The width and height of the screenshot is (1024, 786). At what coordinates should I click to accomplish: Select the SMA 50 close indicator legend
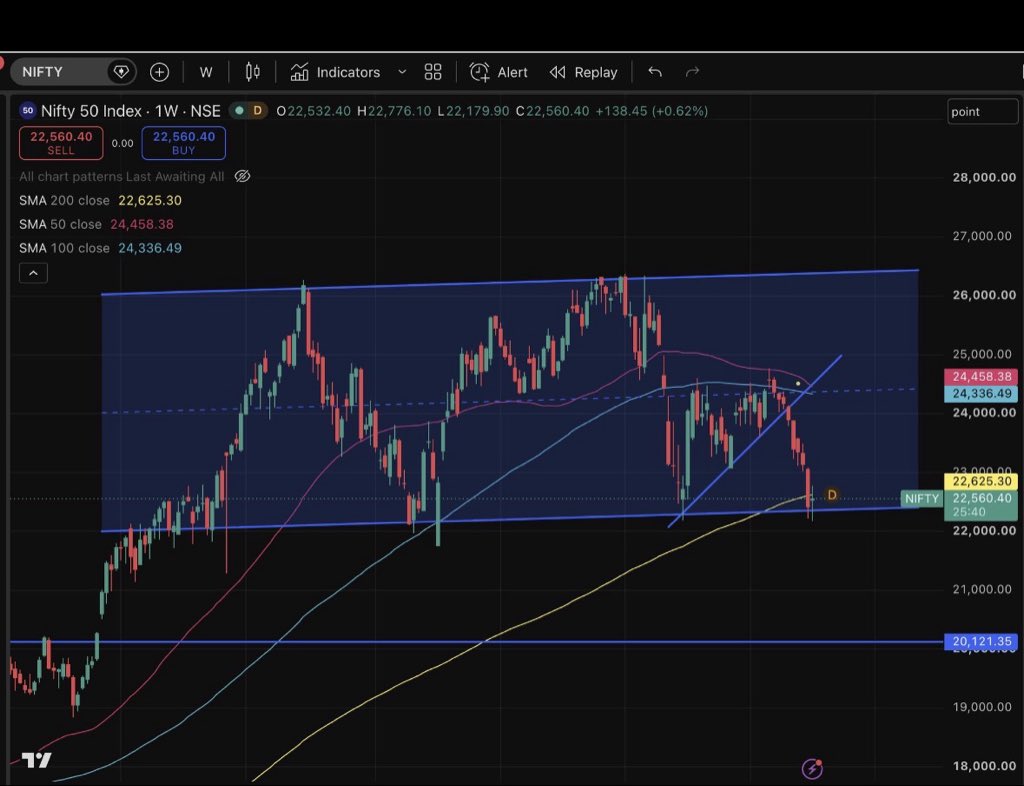[97, 224]
